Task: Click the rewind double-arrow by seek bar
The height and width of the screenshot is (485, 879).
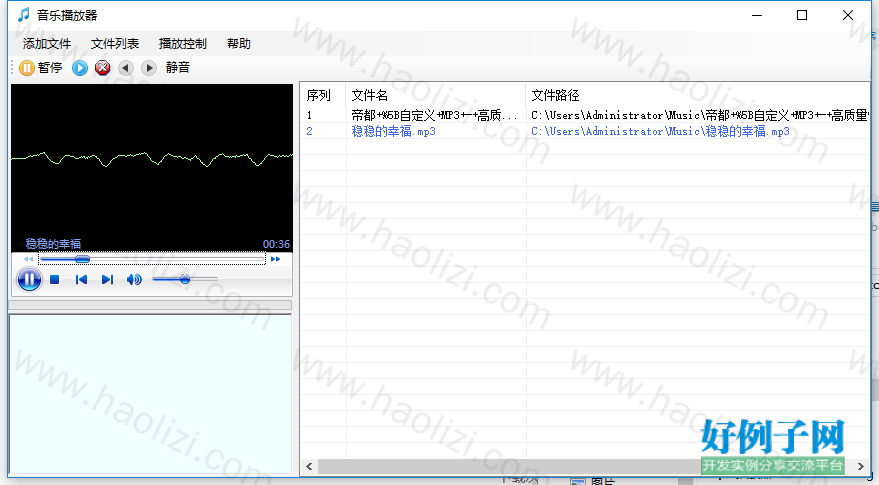Action: 28,259
